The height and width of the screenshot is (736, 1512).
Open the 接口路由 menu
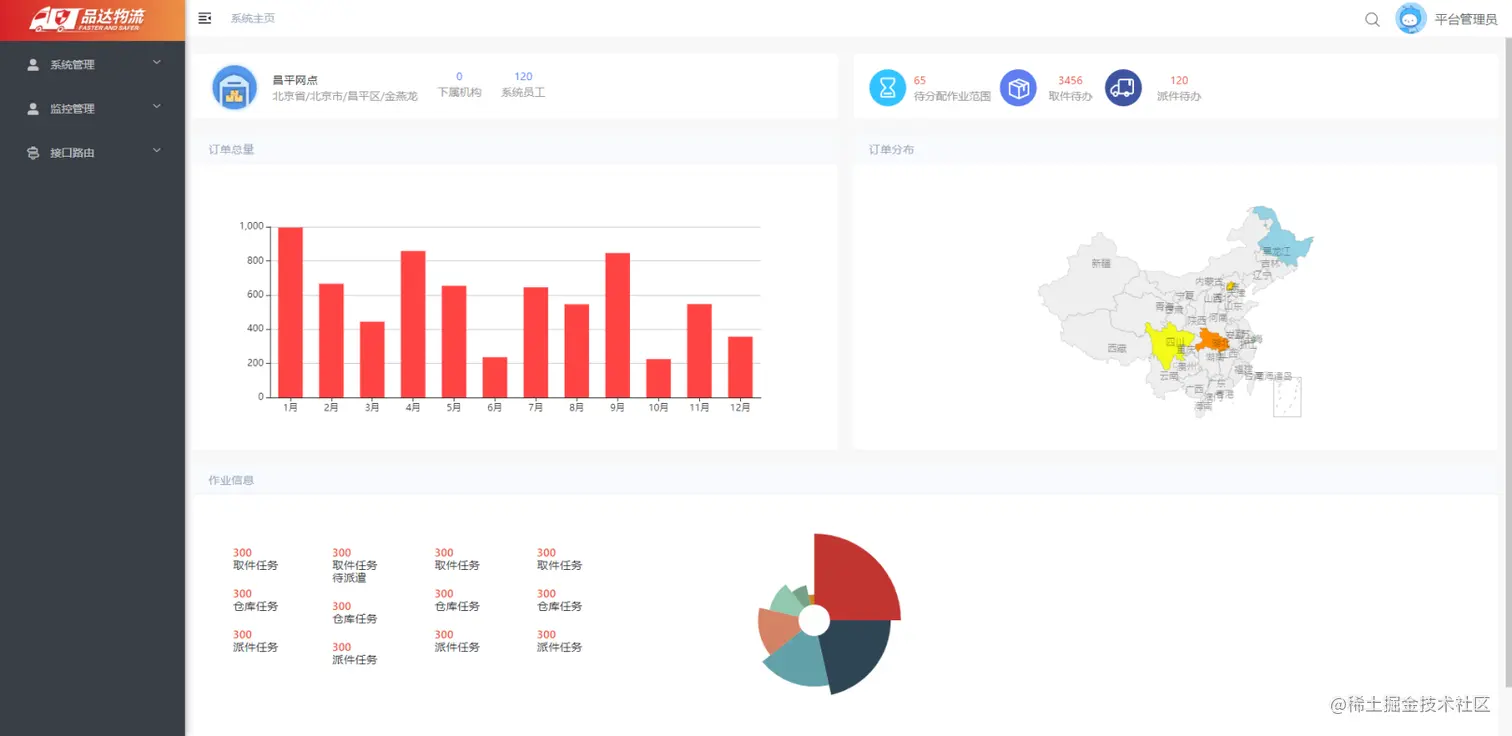[x=92, y=153]
